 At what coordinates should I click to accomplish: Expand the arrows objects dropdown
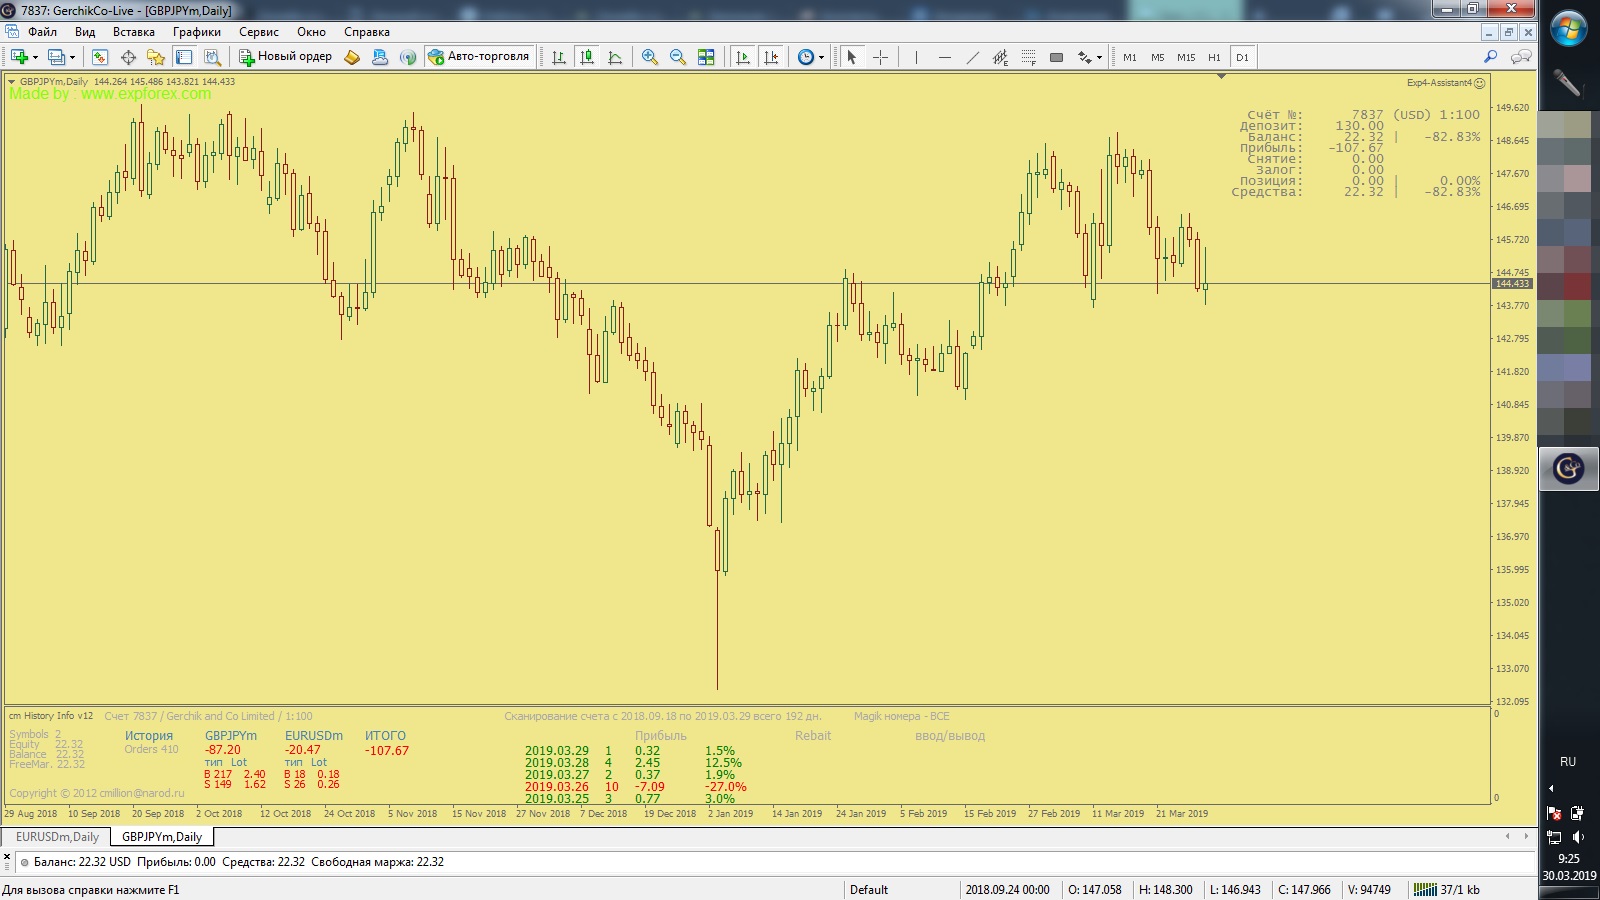tap(1100, 57)
